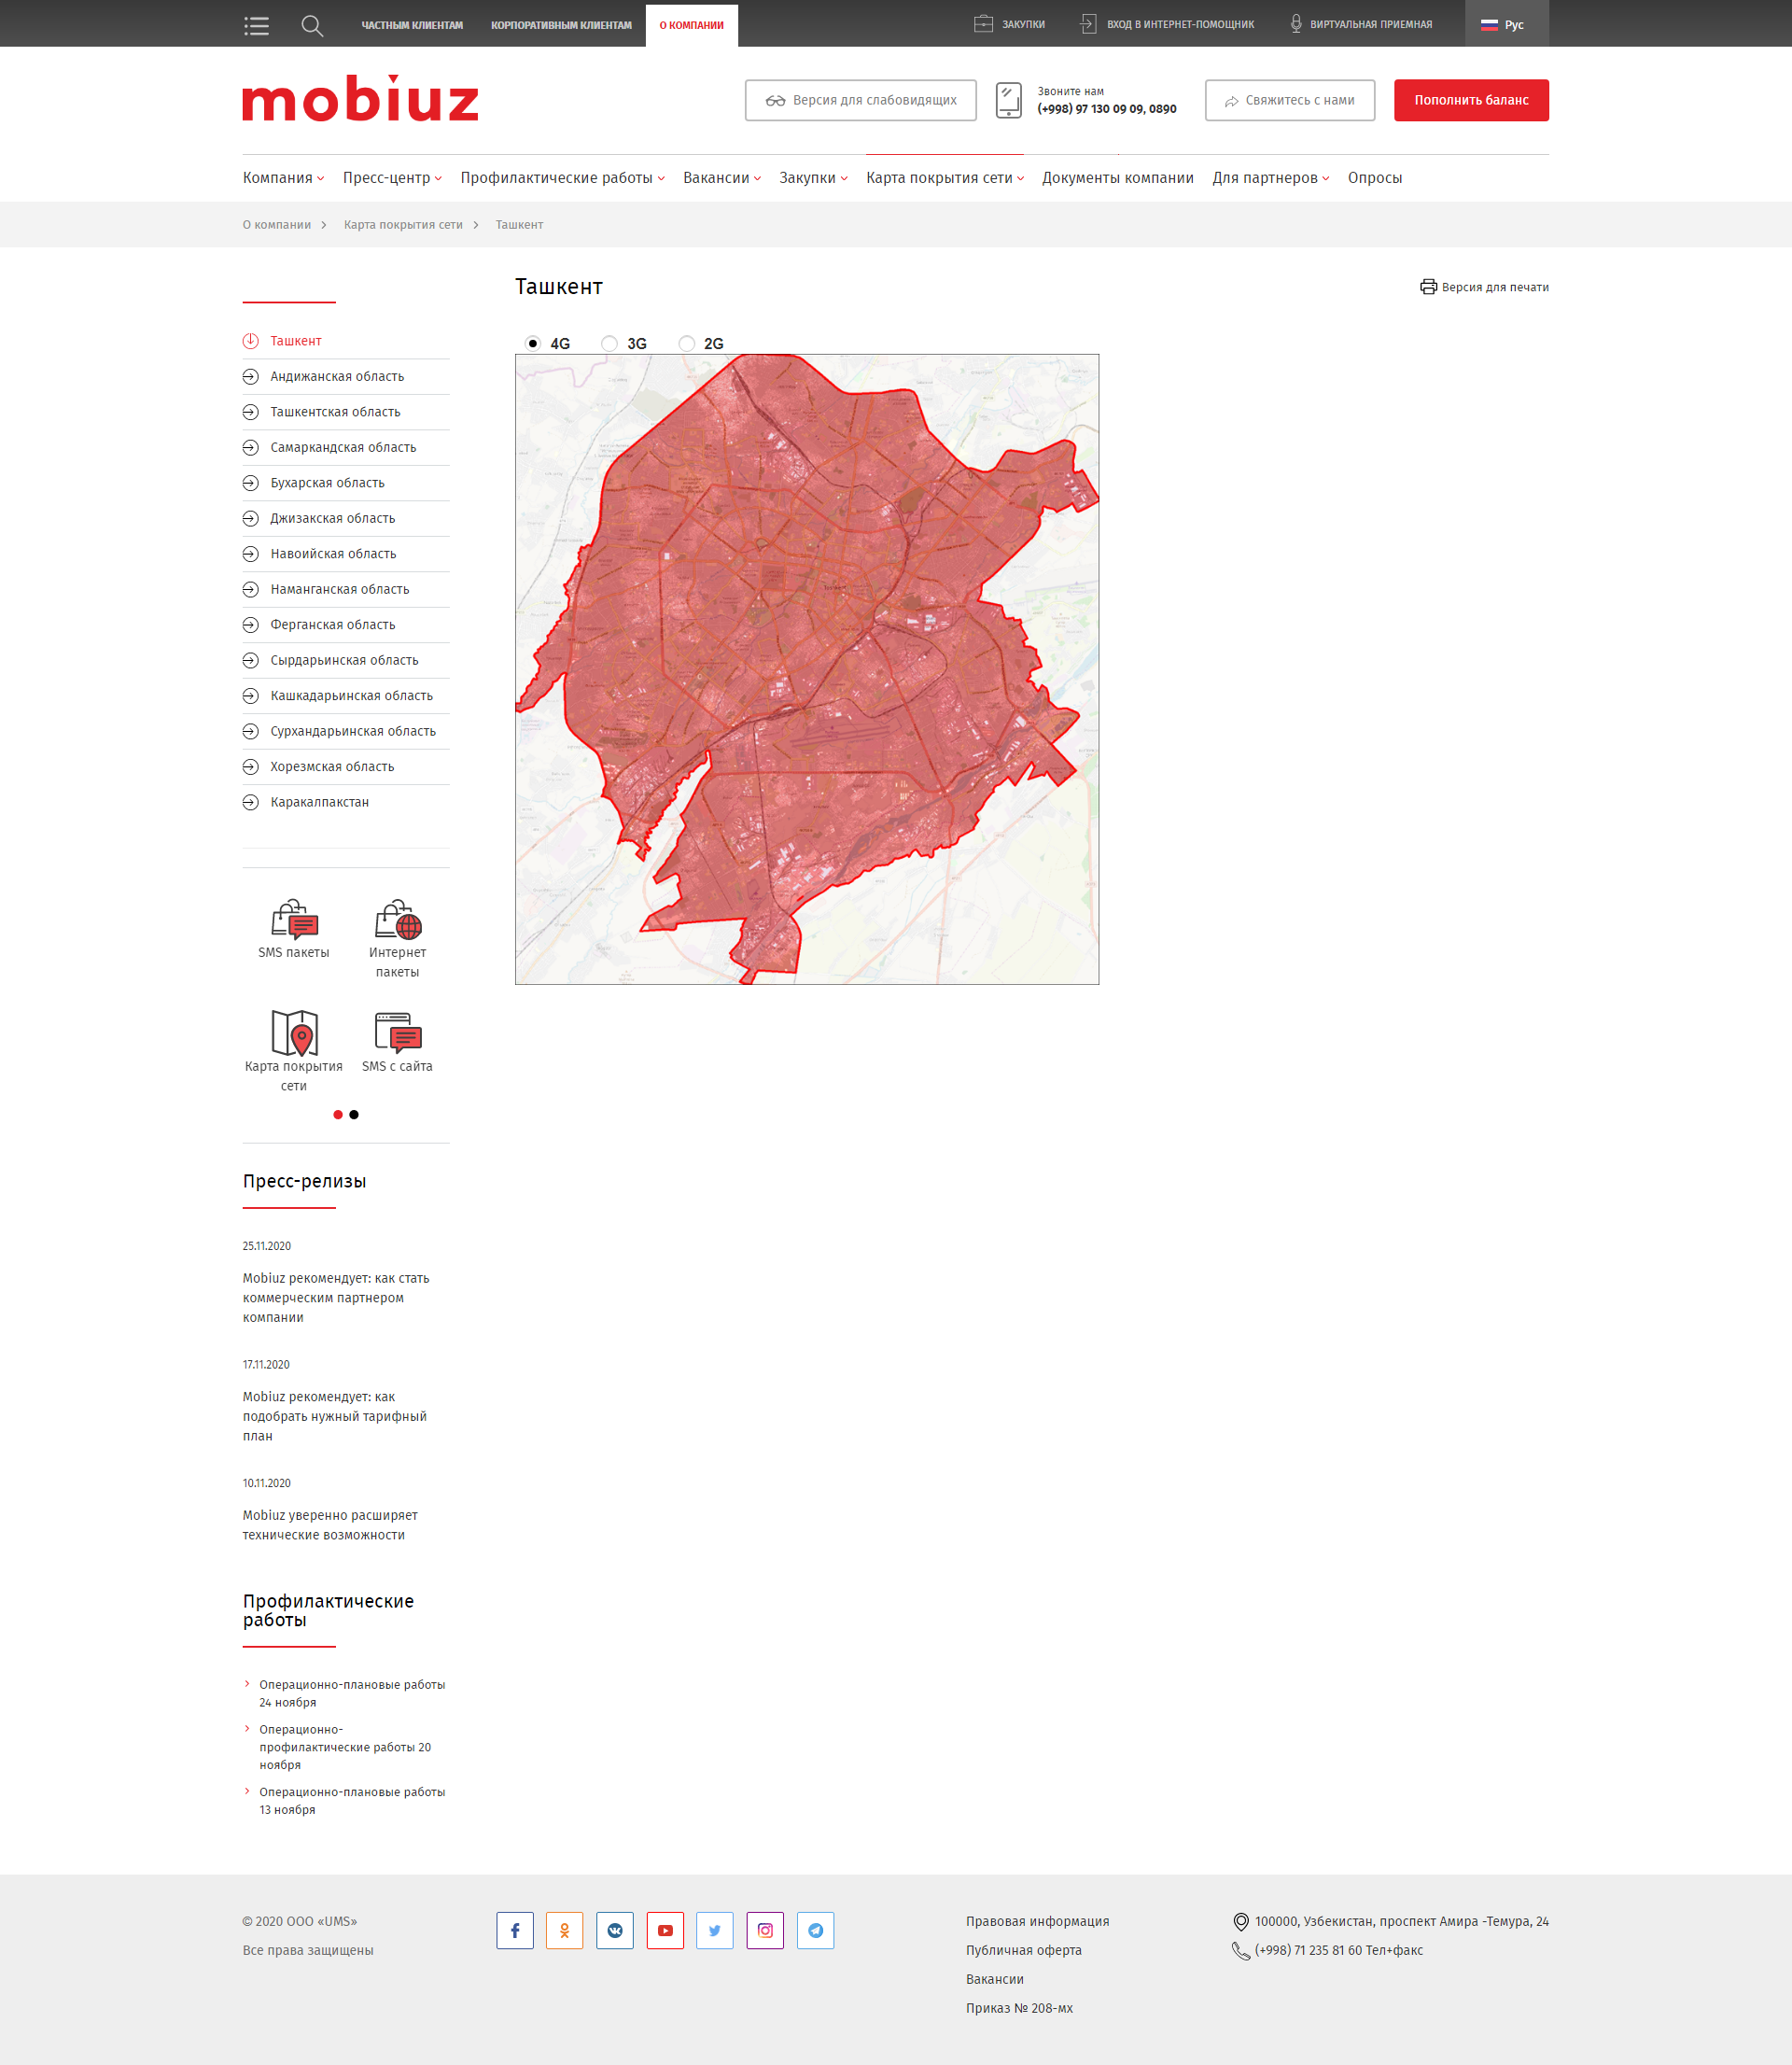This screenshot has height=2065, width=1792.
Task: Click the search magnifier icon
Action: 312,25
